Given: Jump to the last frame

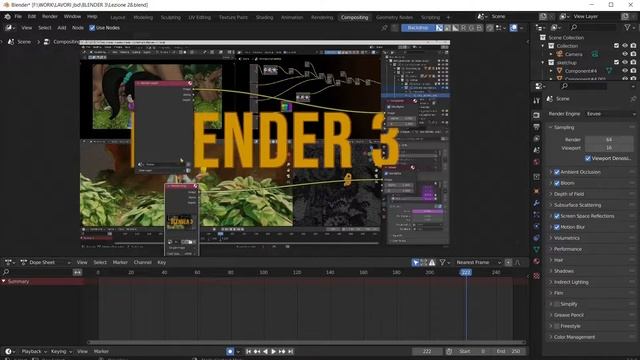Looking at the screenshot, I should [290, 351].
